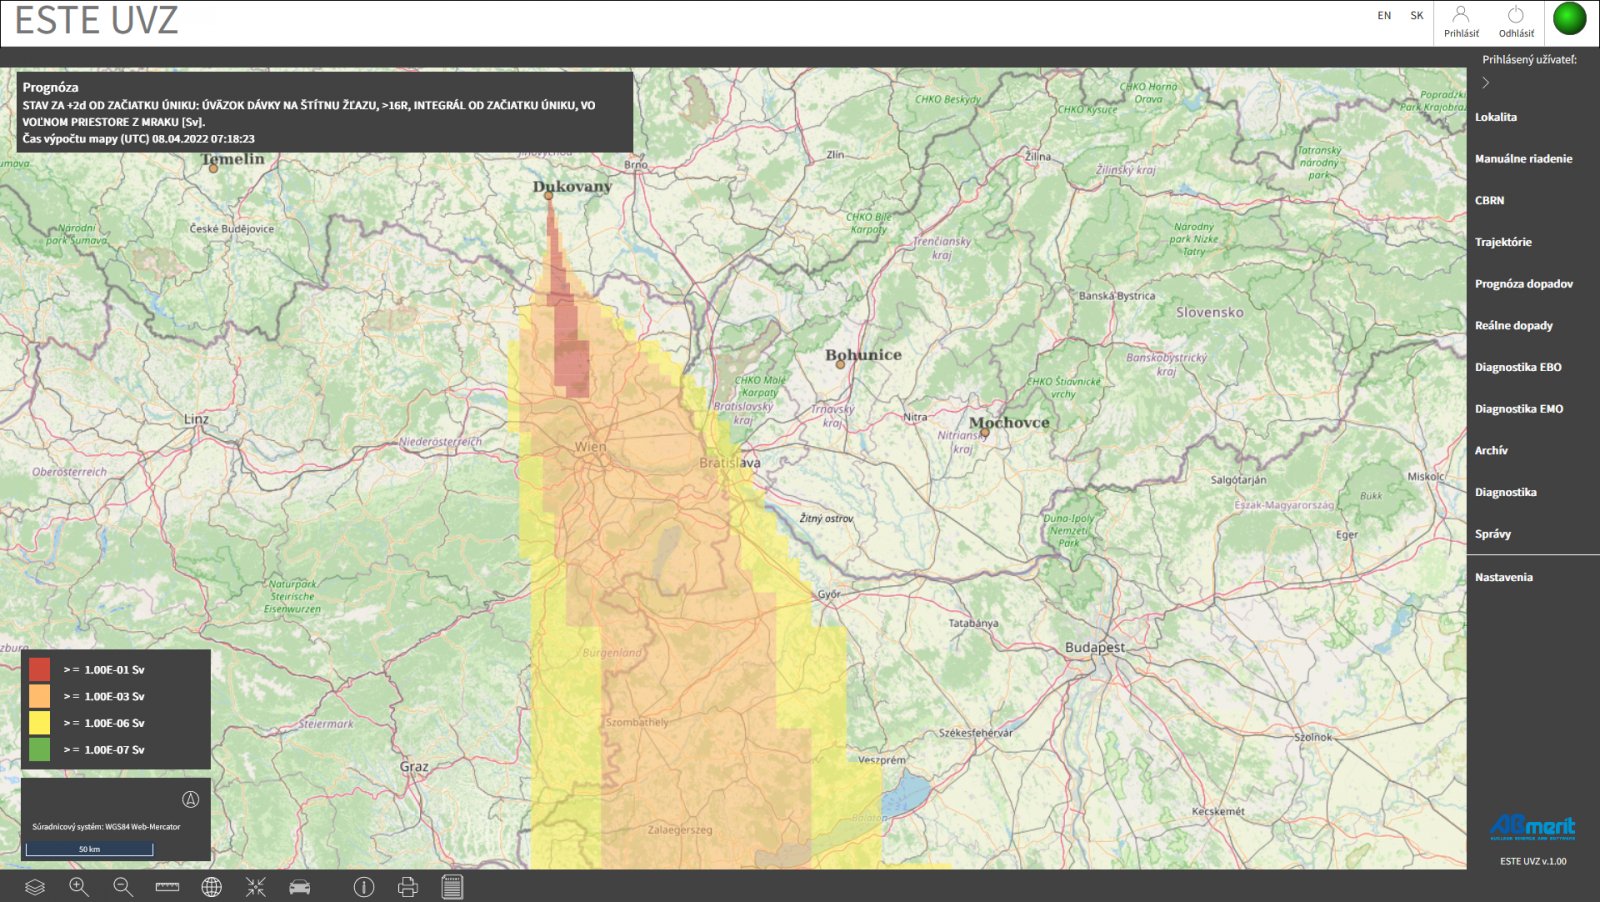This screenshot has height=902, width=1600.
Task: Open the map layers panel icon
Action: tap(35, 887)
